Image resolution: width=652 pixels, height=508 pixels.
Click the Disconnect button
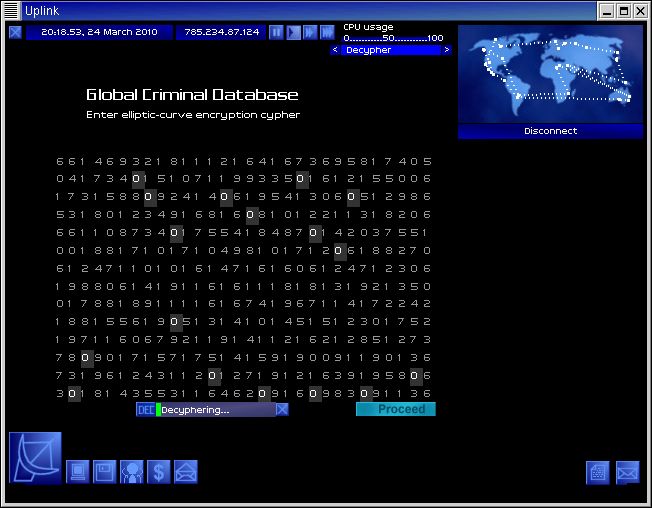551,131
